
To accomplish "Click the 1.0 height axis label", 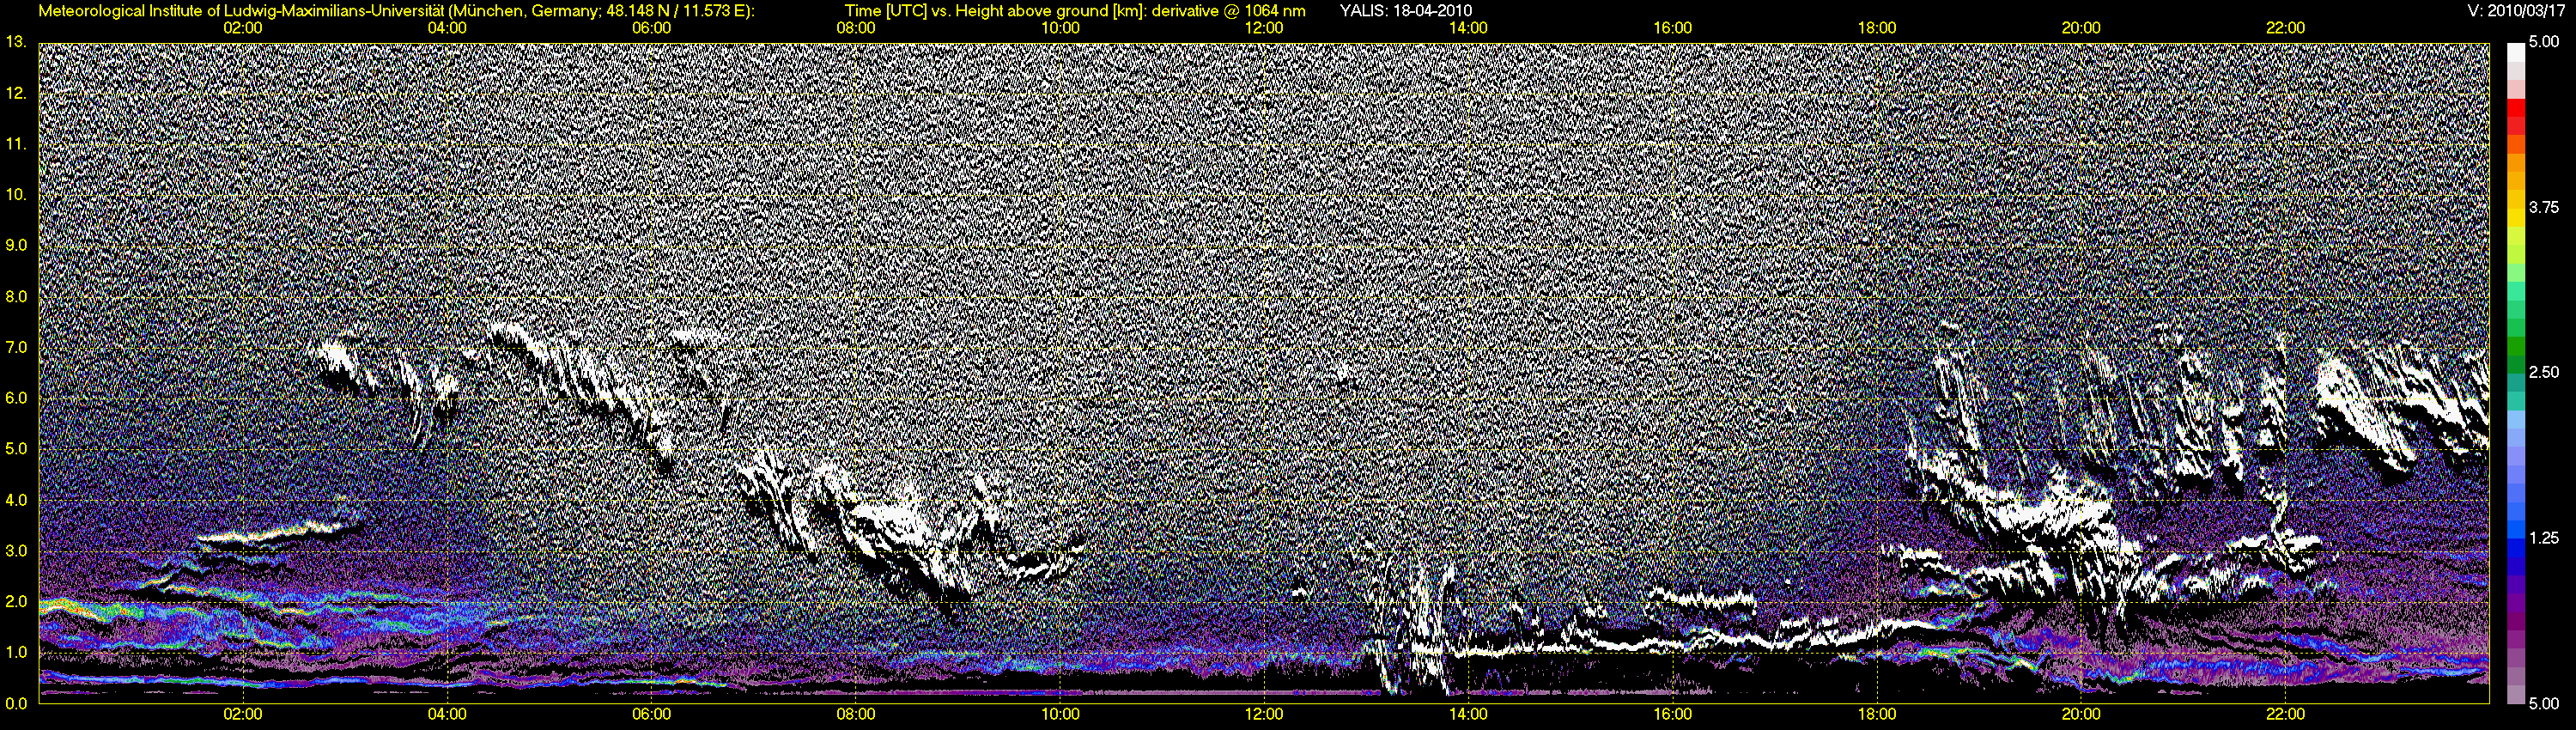I will point(16,653).
